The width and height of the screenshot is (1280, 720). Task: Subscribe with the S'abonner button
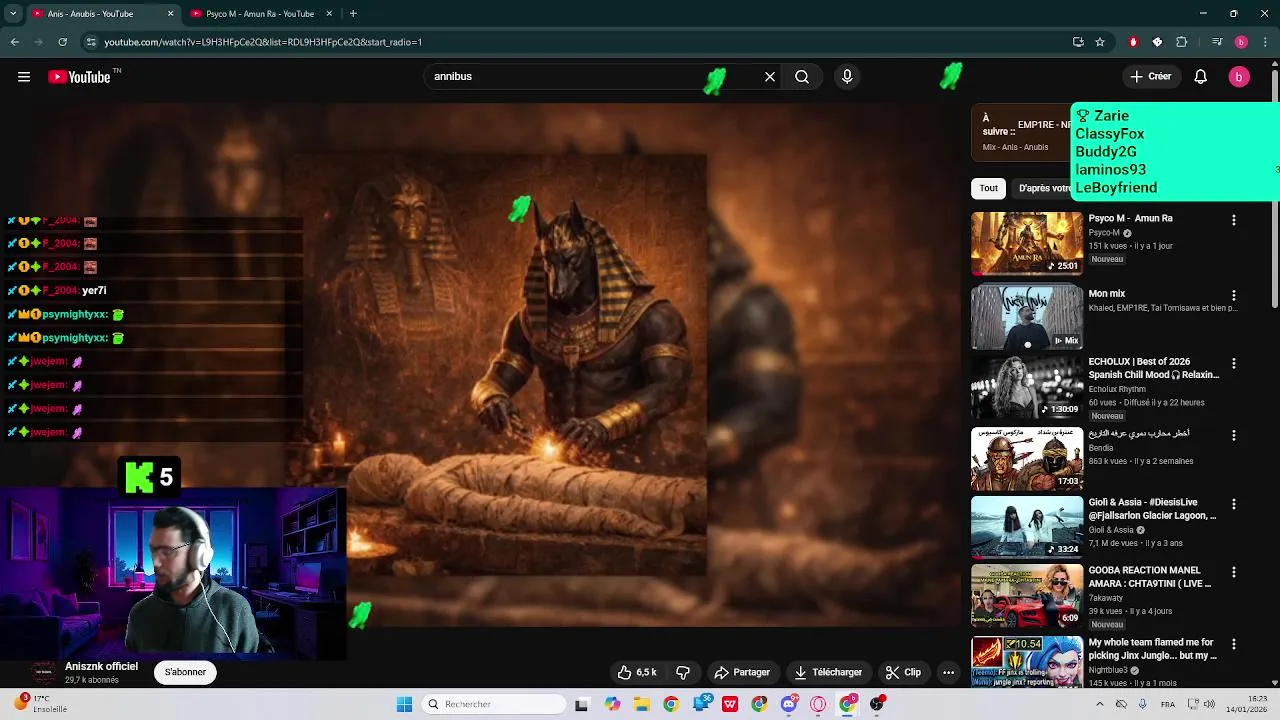[x=185, y=672]
